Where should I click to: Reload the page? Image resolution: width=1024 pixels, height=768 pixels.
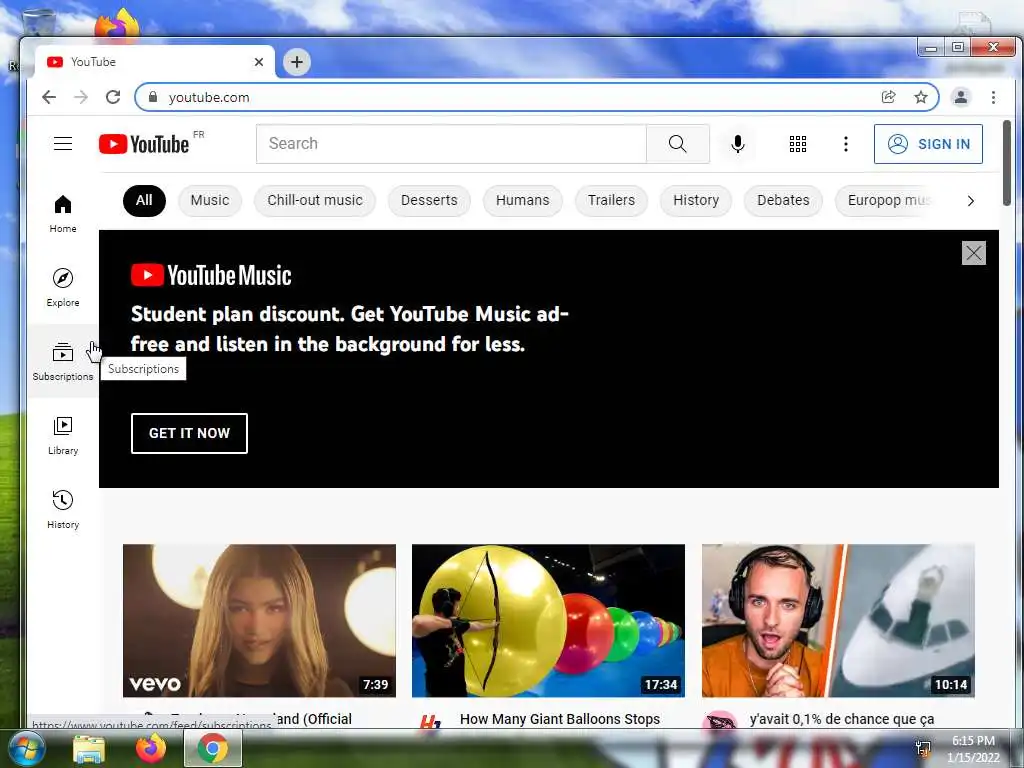pyautogui.click(x=113, y=97)
